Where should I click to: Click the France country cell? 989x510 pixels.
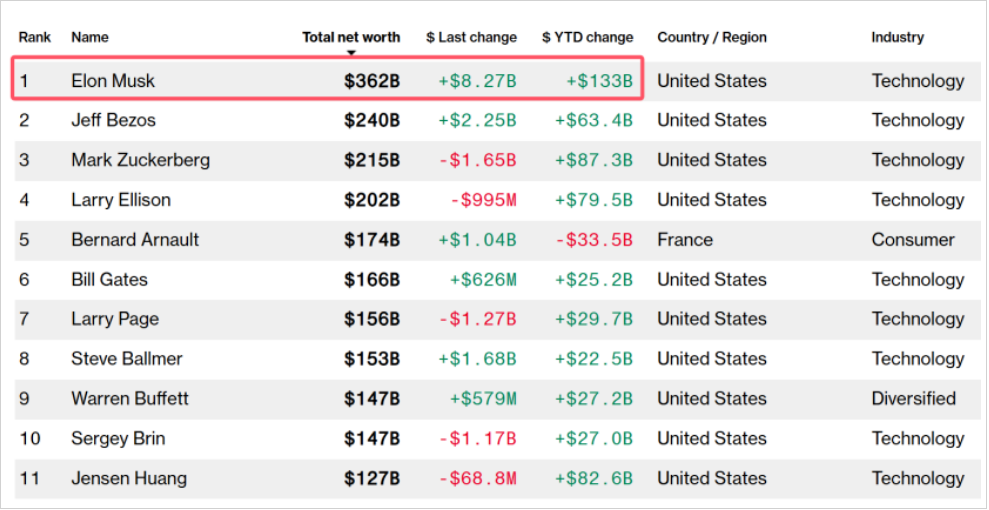(685, 240)
